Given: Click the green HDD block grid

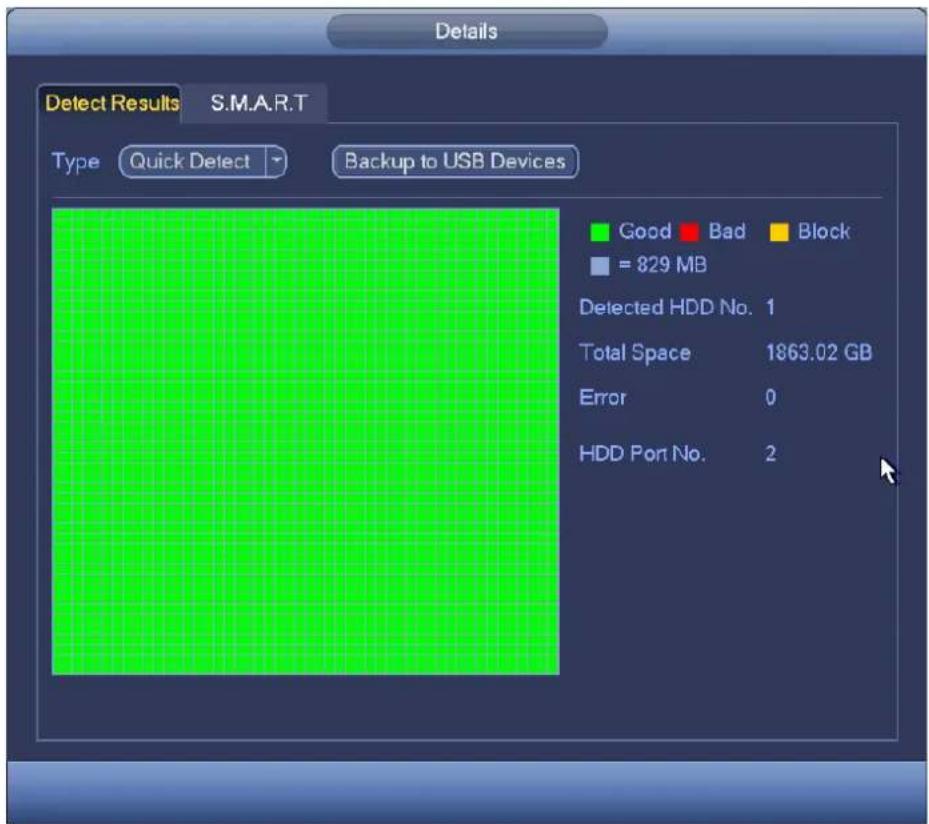Looking at the screenshot, I should pyautogui.click(x=306, y=441).
